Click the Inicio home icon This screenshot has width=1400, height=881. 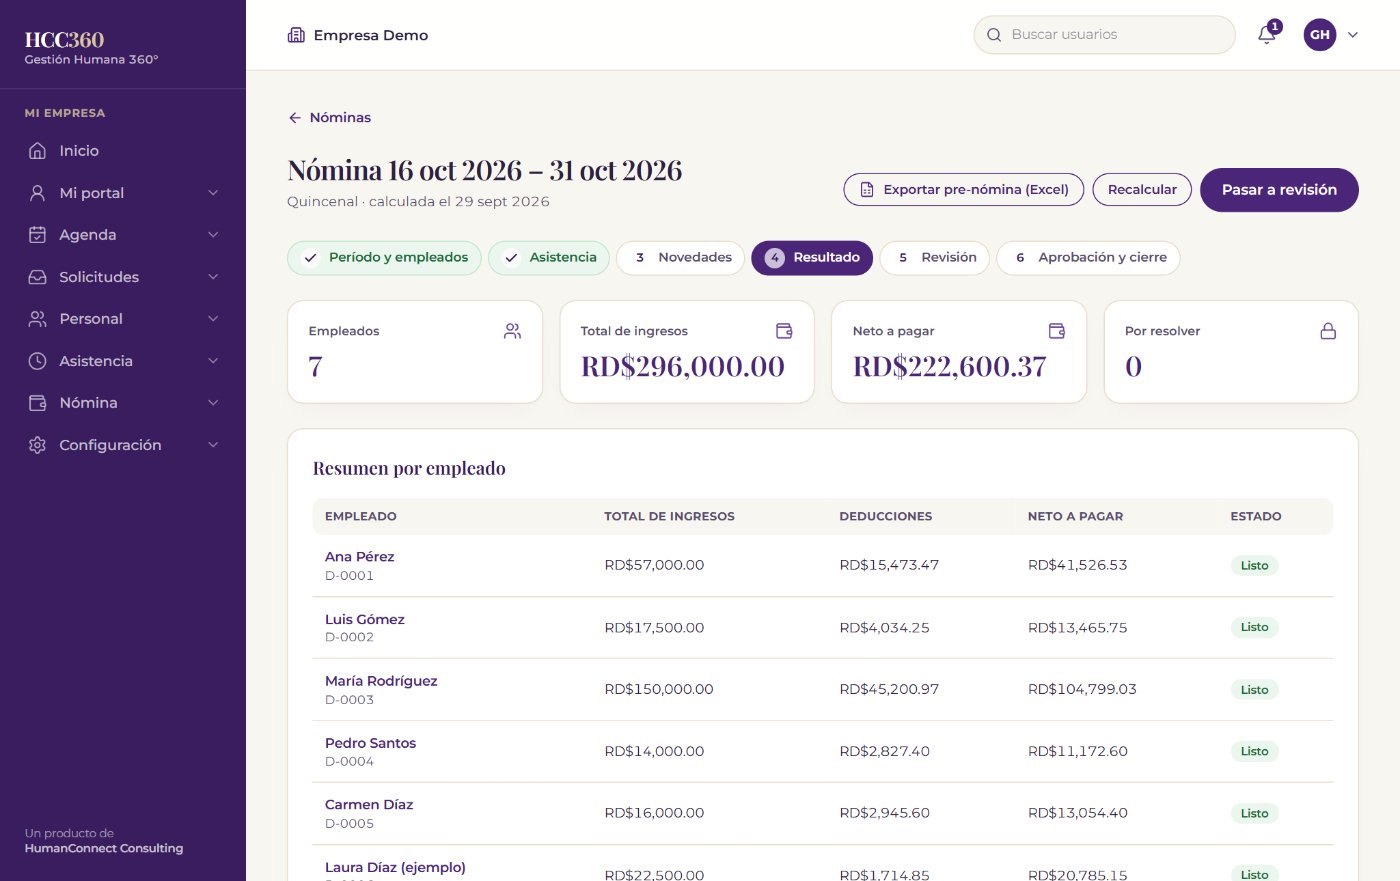click(x=37, y=151)
